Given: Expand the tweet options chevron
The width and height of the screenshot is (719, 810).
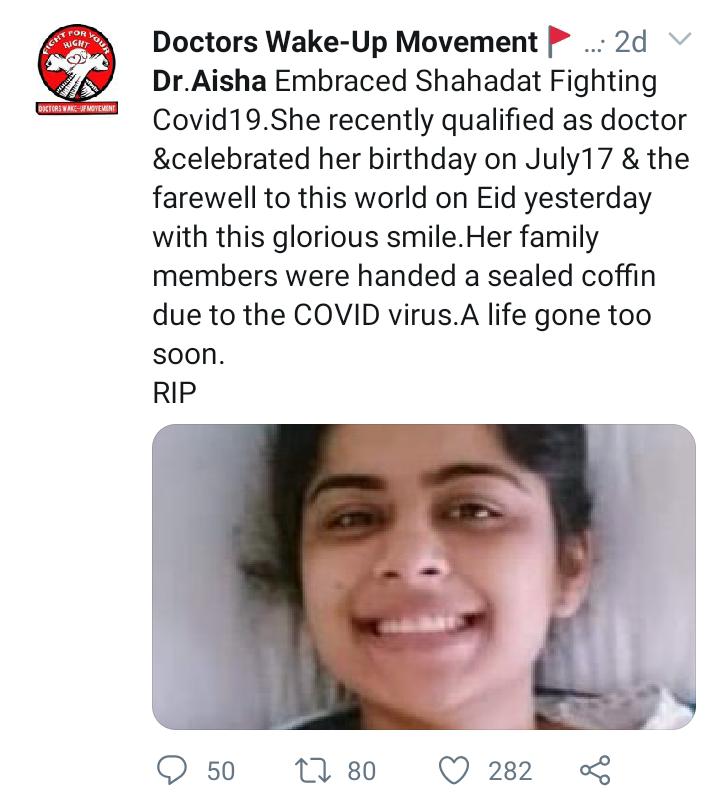Looking at the screenshot, I should [x=679, y=38].
